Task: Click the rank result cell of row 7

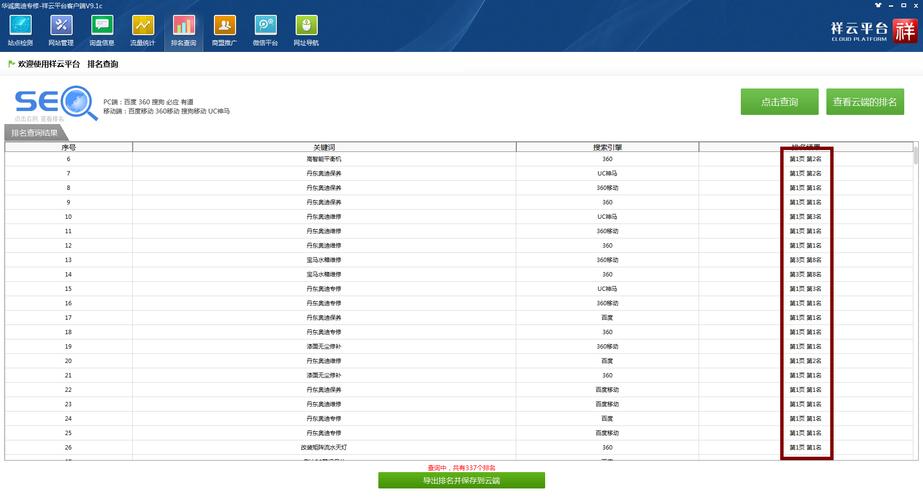Action: pyautogui.click(x=806, y=174)
